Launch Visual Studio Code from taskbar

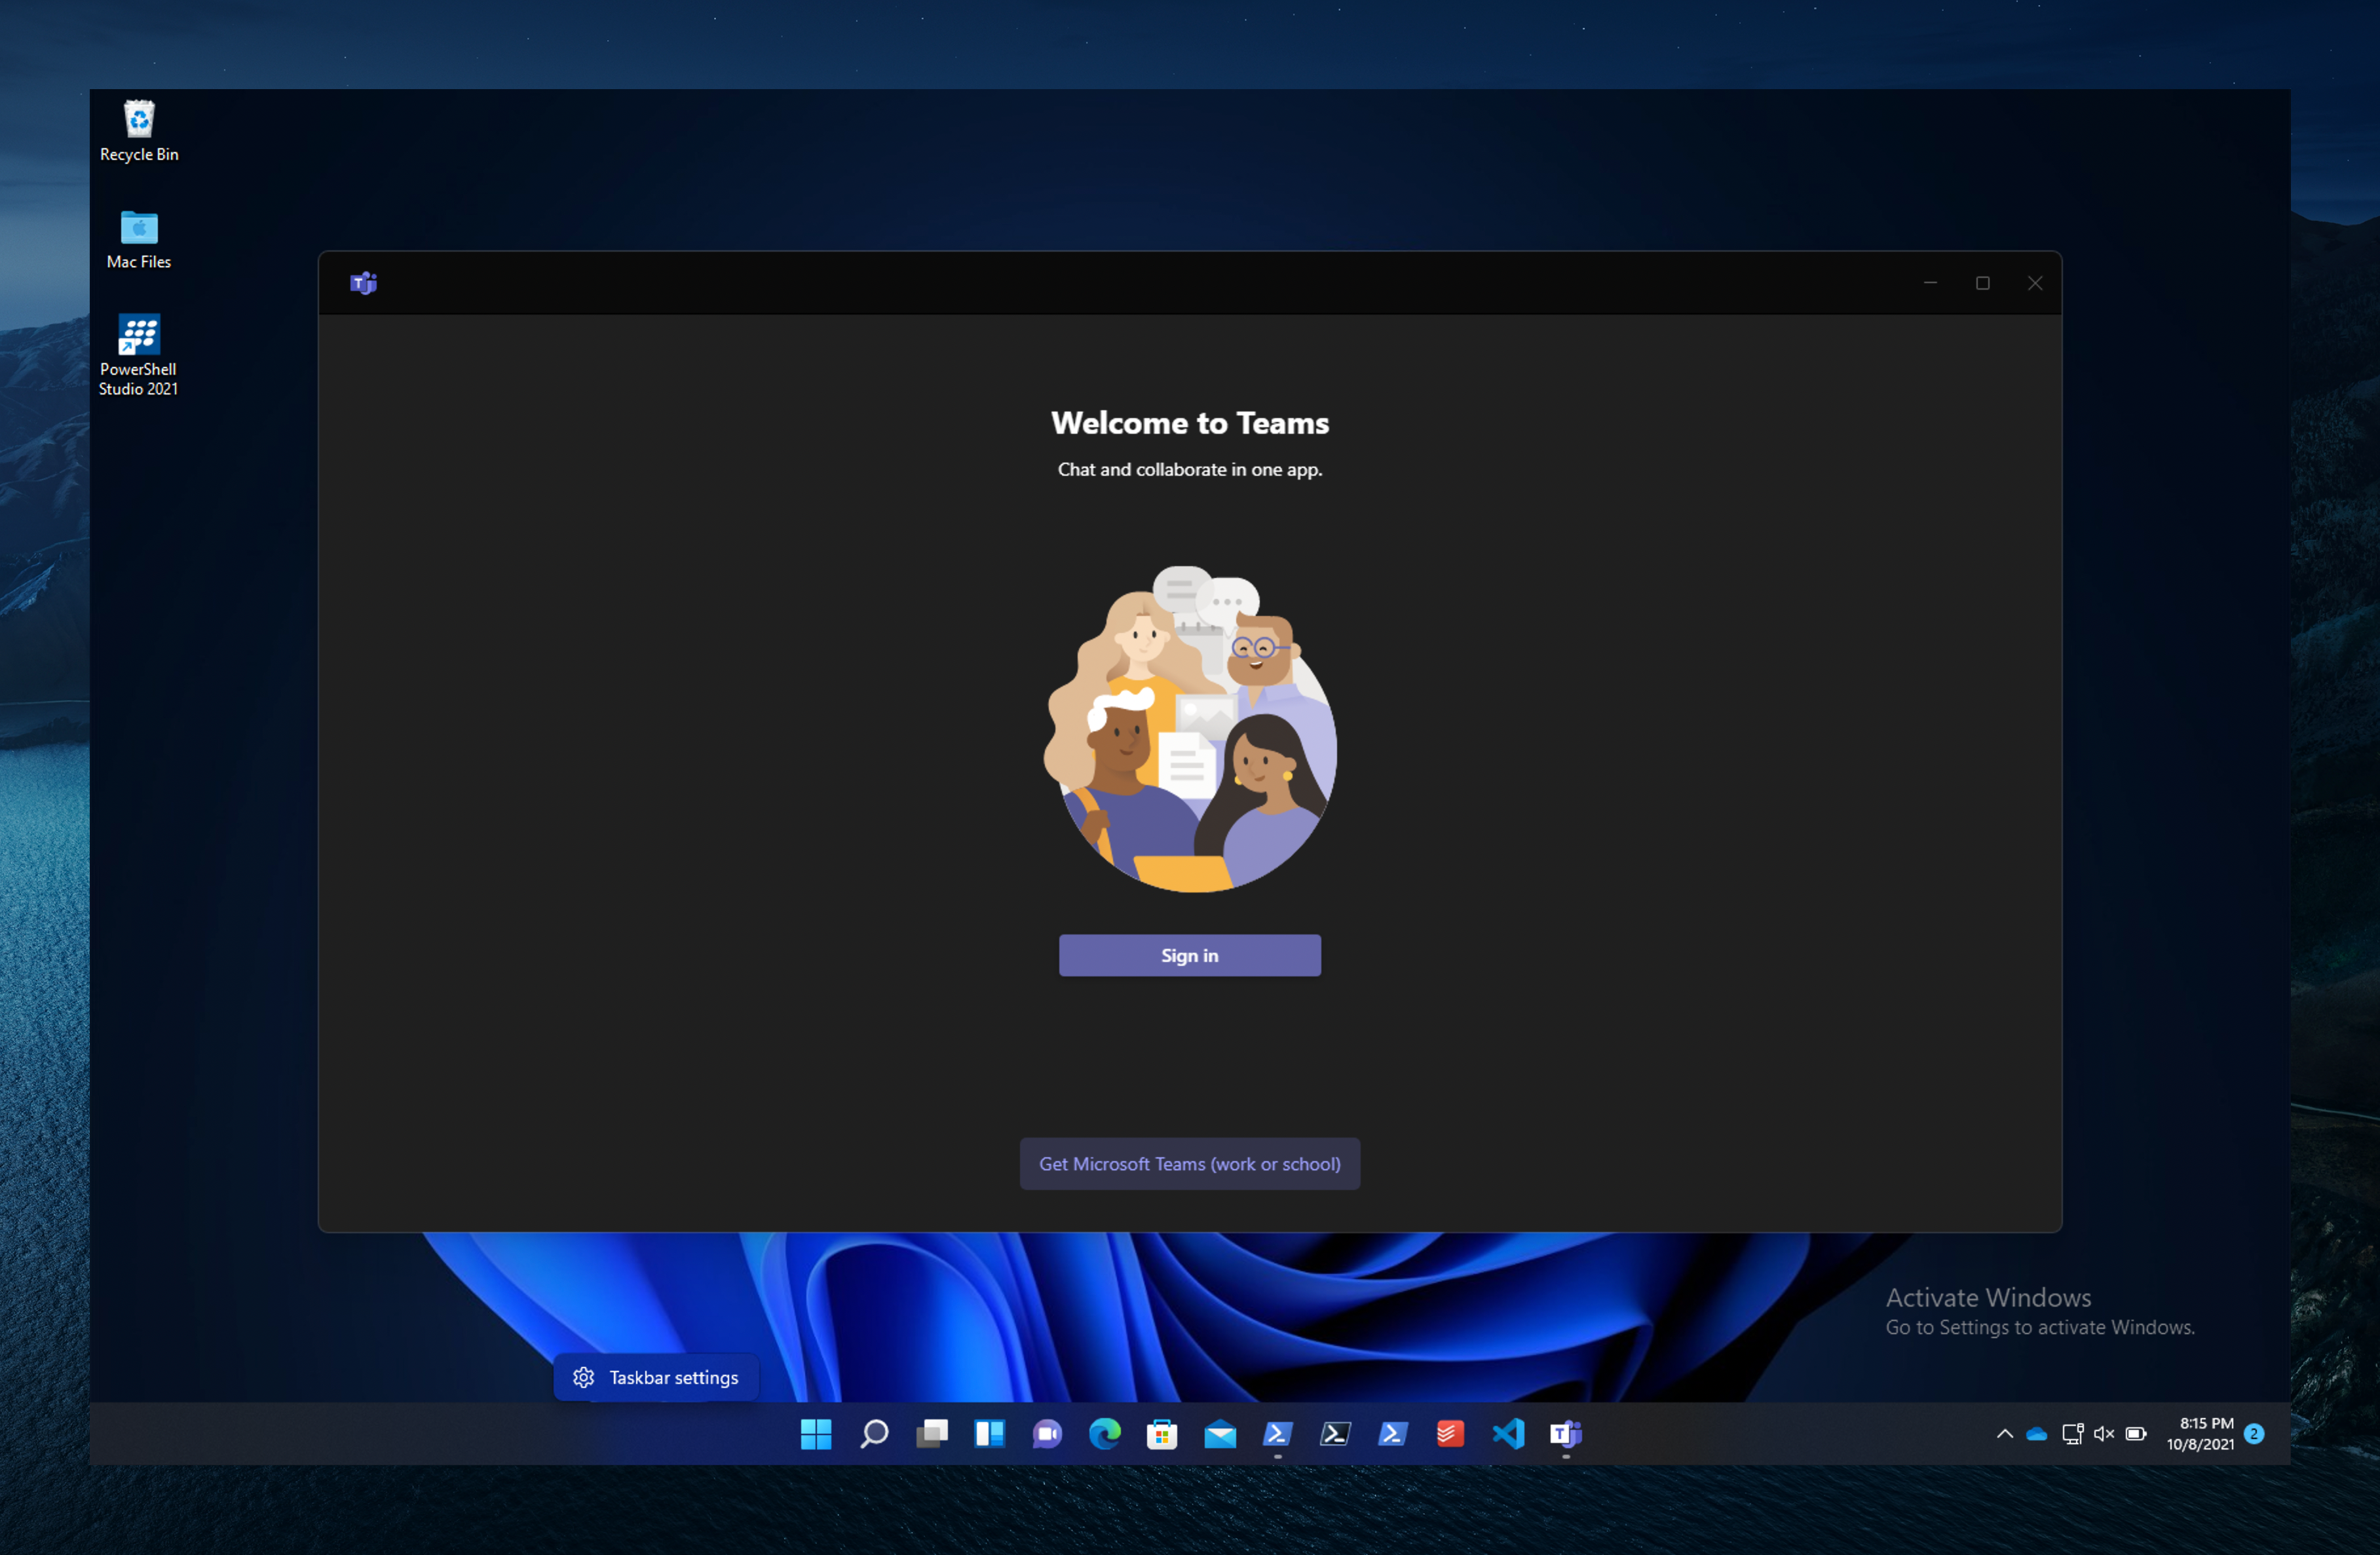[1507, 1433]
